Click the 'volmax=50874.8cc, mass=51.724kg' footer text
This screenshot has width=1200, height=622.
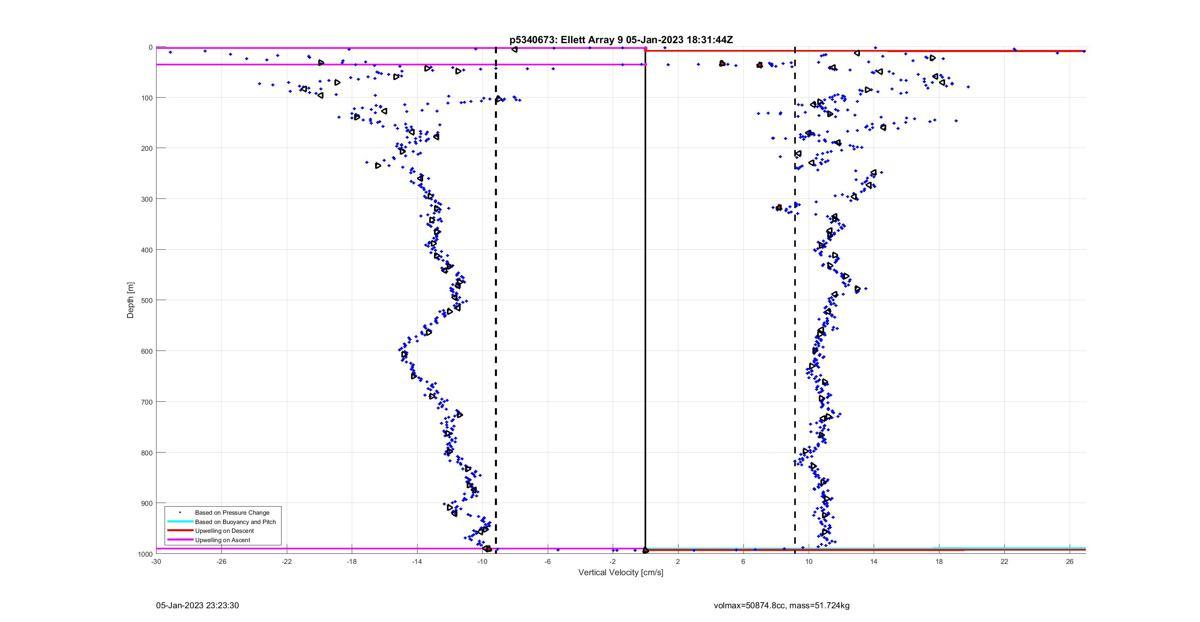click(781, 605)
